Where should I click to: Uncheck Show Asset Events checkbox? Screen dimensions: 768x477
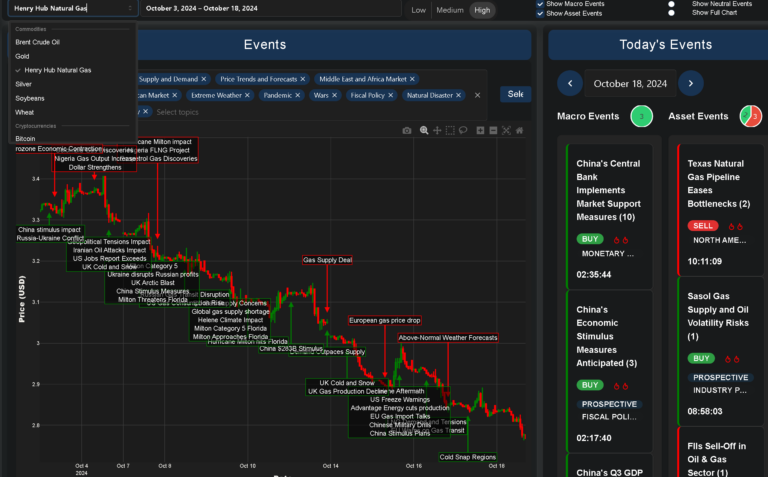pos(540,14)
